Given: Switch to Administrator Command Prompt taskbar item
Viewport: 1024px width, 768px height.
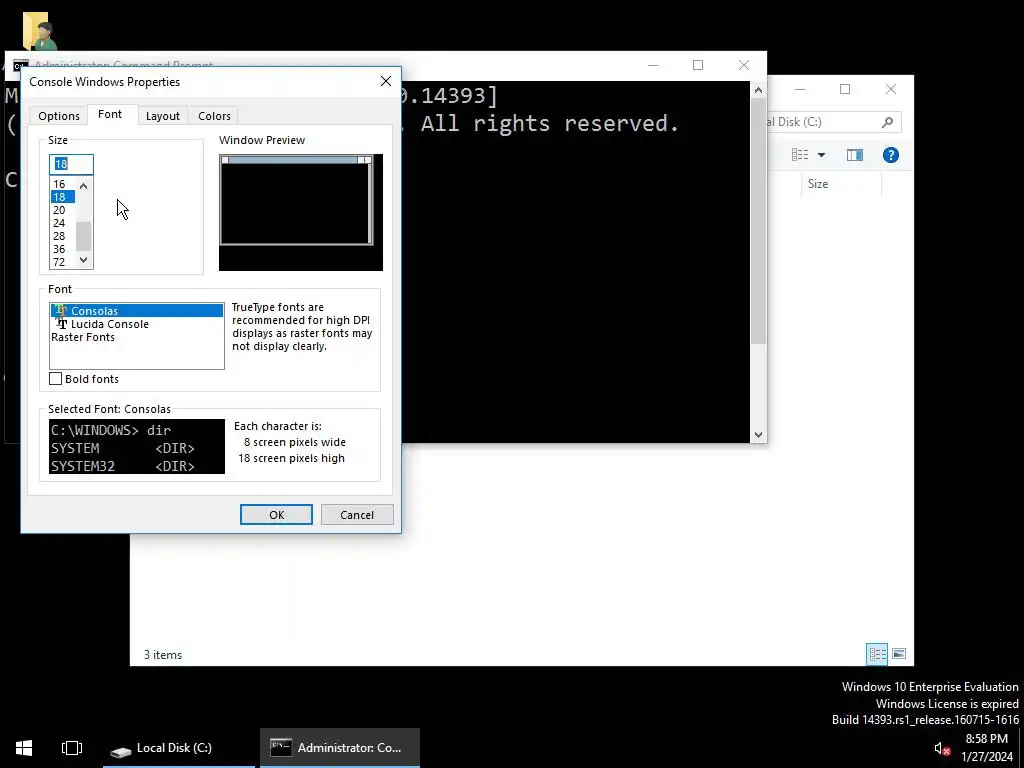Looking at the screenshot, I should pyautogui.click(x=340, y=748).
